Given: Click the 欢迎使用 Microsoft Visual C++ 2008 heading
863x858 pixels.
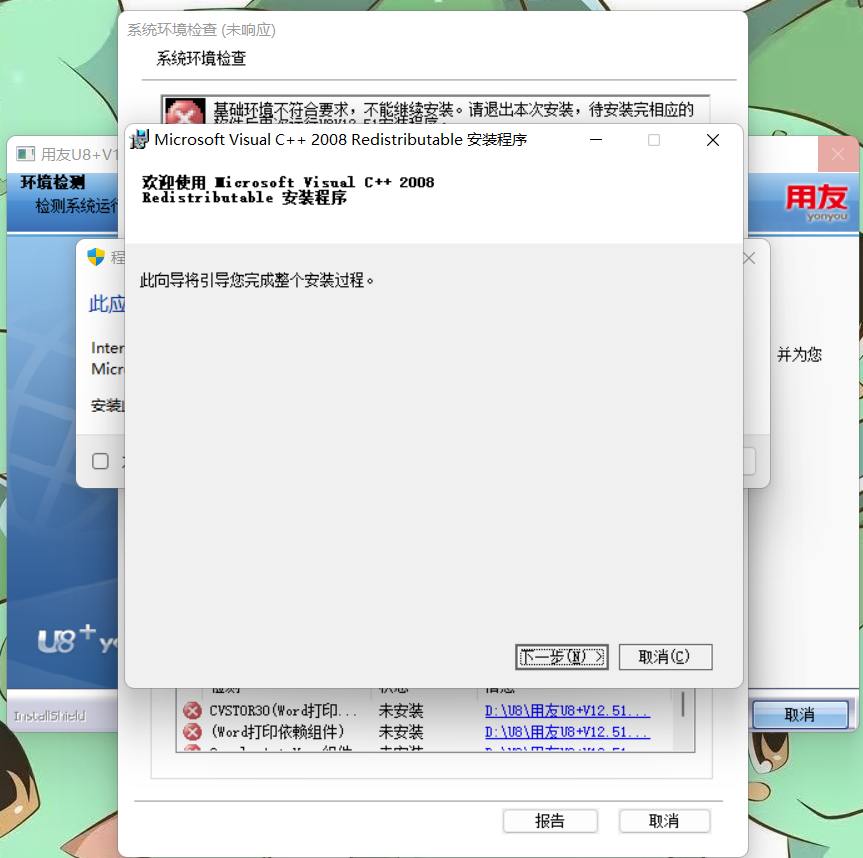Looking at the screenshot, I should click(x=288, y=189).
